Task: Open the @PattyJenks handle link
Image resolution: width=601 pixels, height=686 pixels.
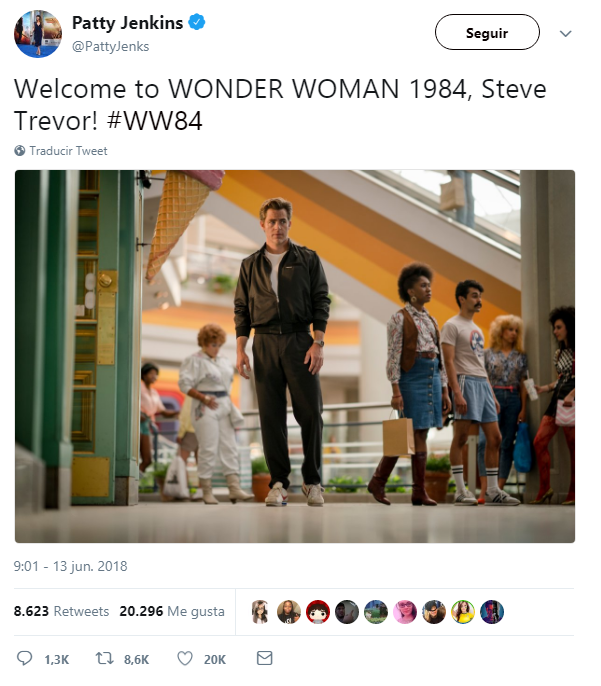Action: coord(110,46)
